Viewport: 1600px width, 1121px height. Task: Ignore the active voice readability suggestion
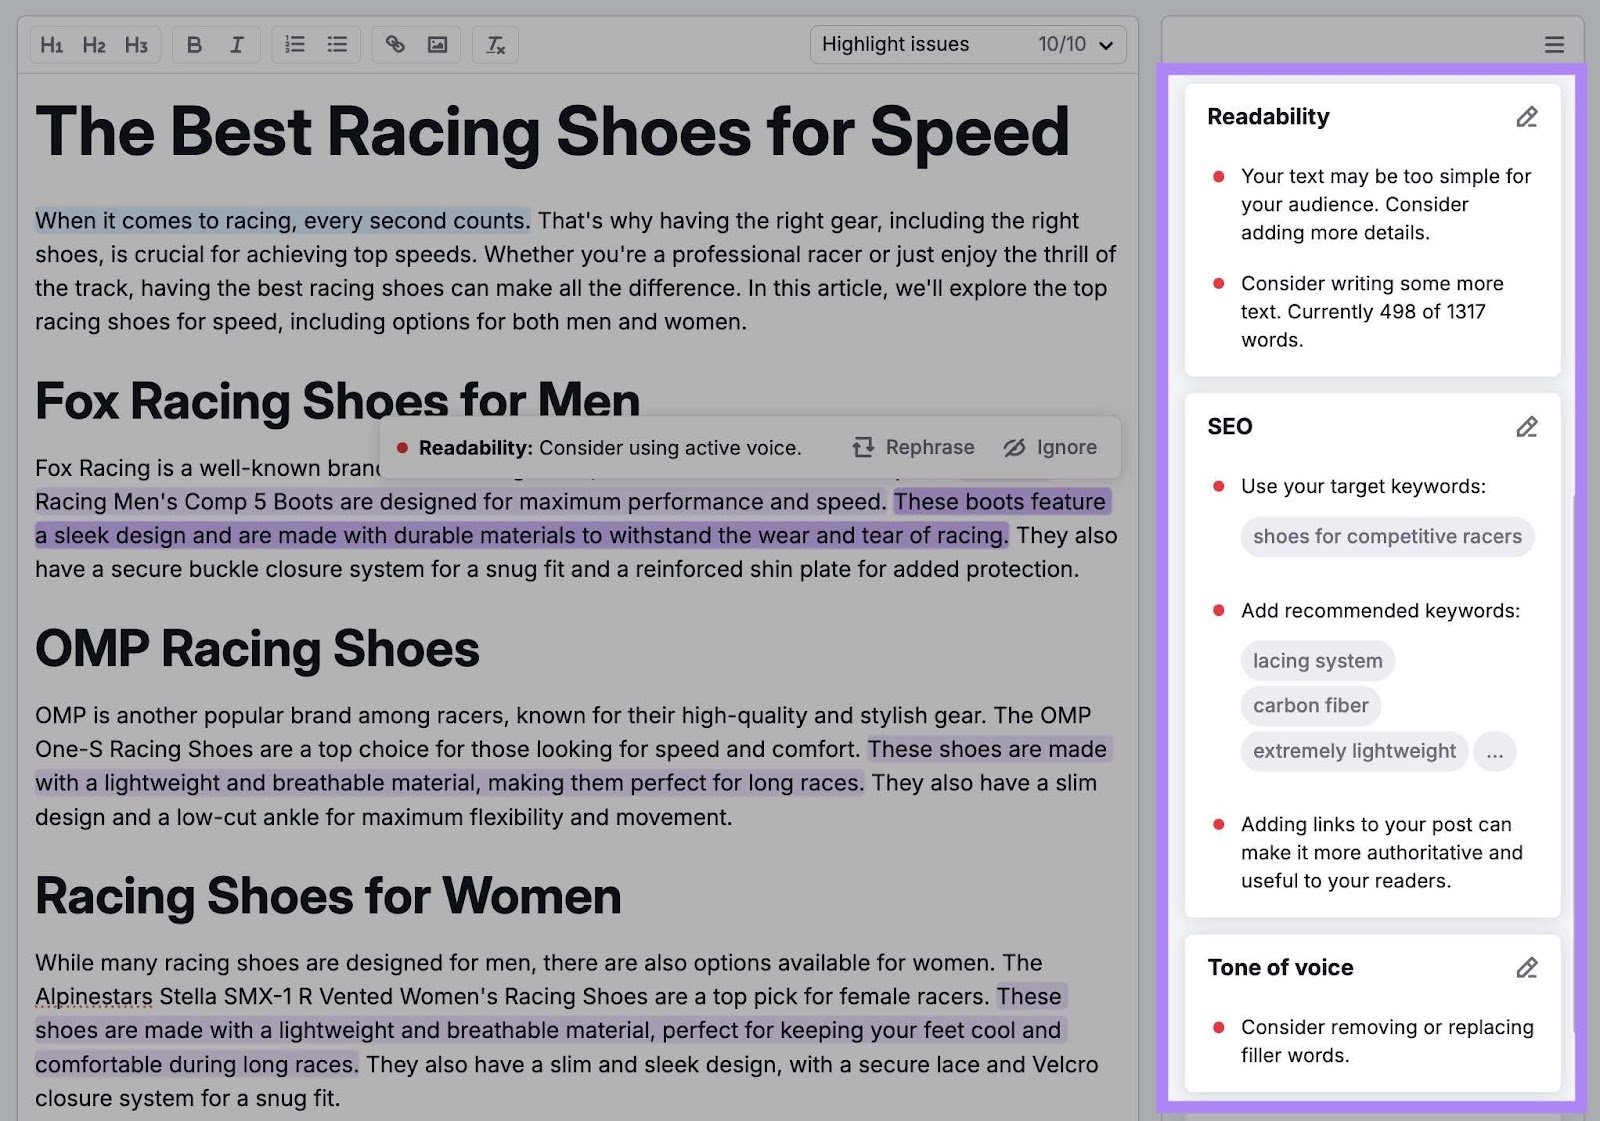[1050, 447]
